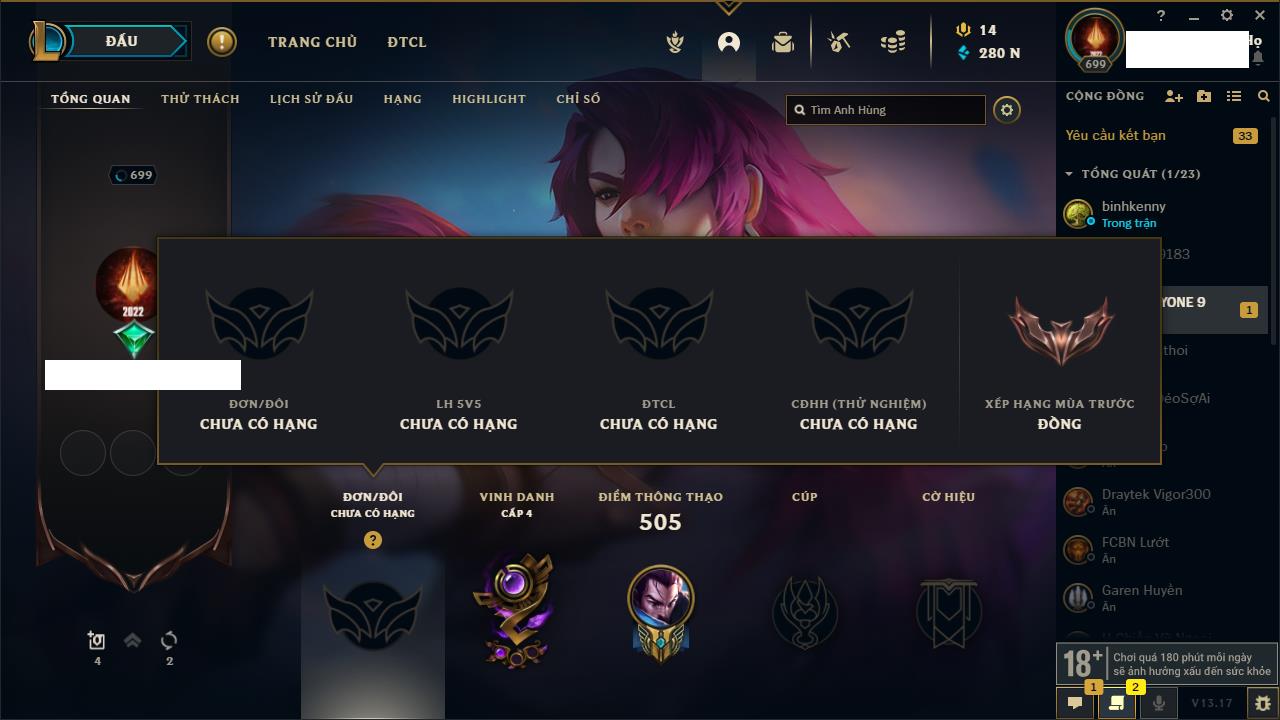Click the friends list scrollbar
This screenshot has height=720, width=1280.
point(1273,260)
